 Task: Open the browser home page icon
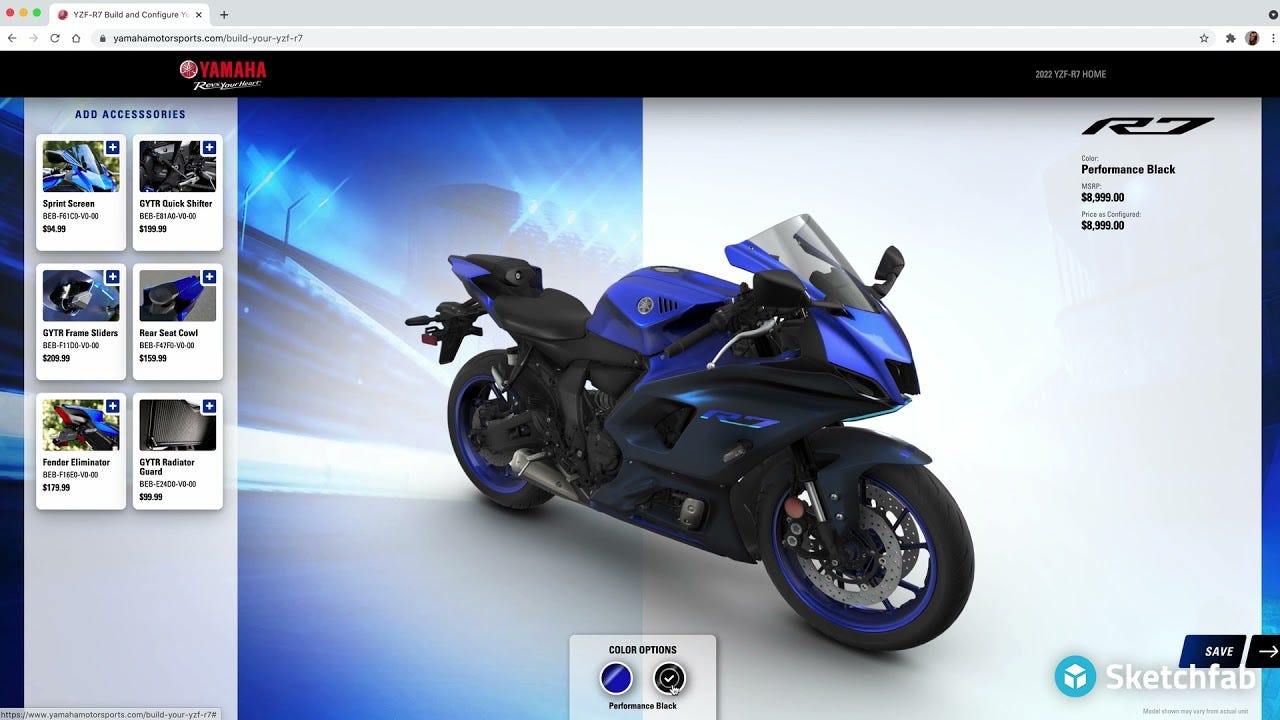click(76, 38)
